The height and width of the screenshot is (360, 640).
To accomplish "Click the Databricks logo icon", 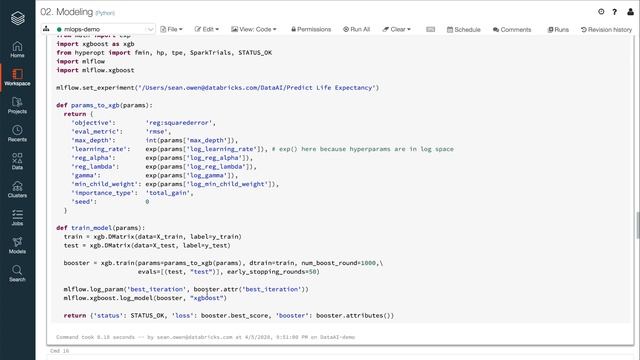I will tap(18, 18).
